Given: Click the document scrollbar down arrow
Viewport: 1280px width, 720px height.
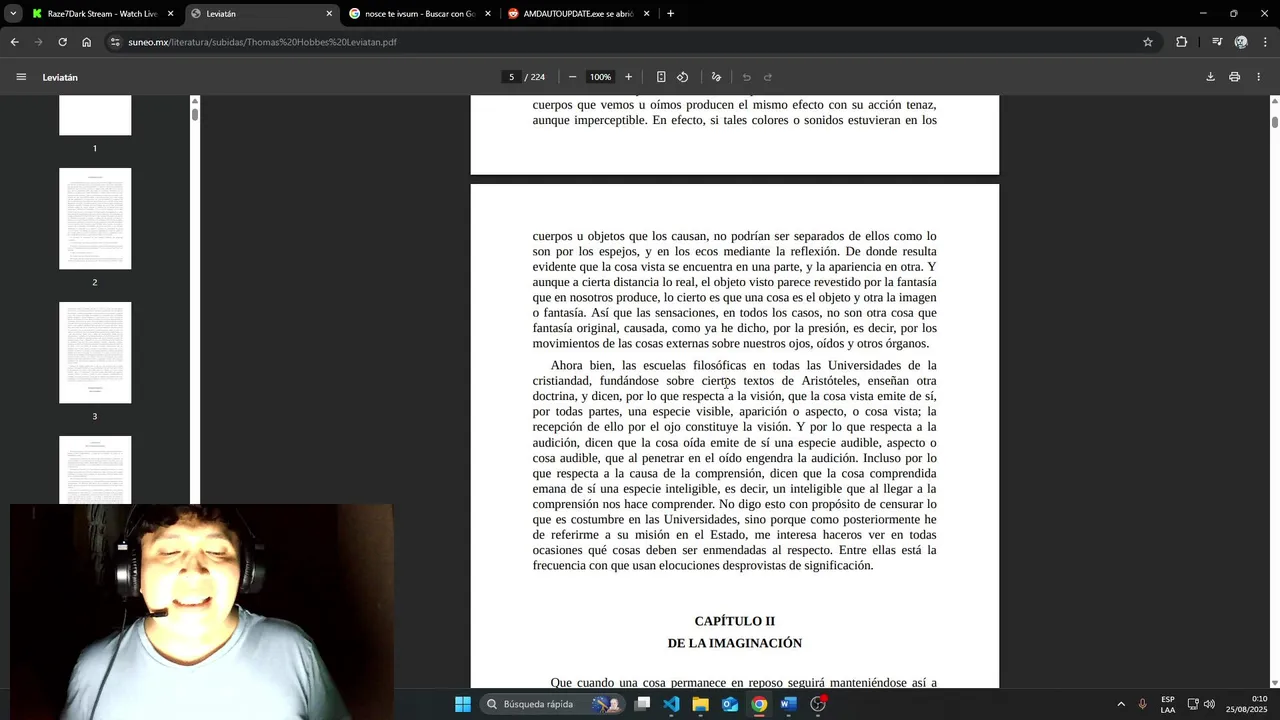Looking at the screenshot, I should 1275,682.
